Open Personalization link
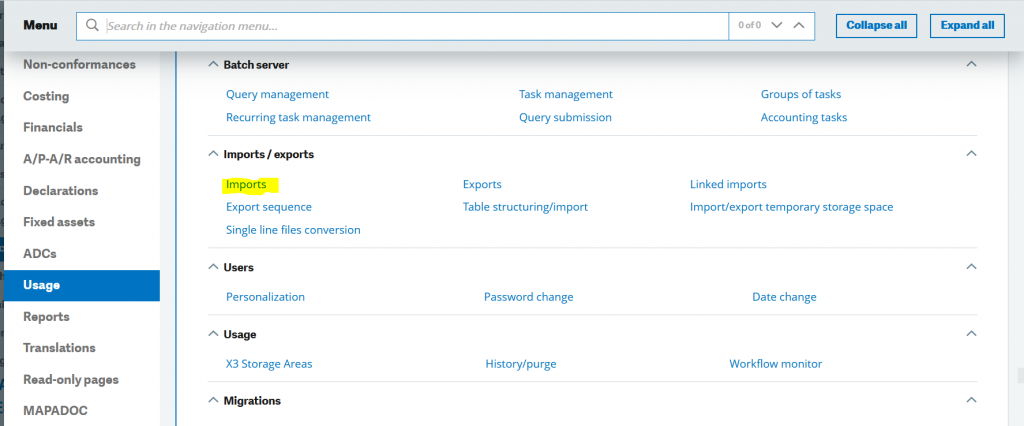 click(x=265, y=297)
